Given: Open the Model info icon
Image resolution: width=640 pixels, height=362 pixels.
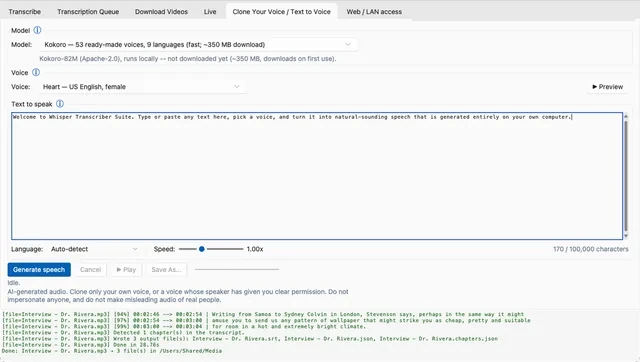Looking at the screenshot, I should pos(37,30).
